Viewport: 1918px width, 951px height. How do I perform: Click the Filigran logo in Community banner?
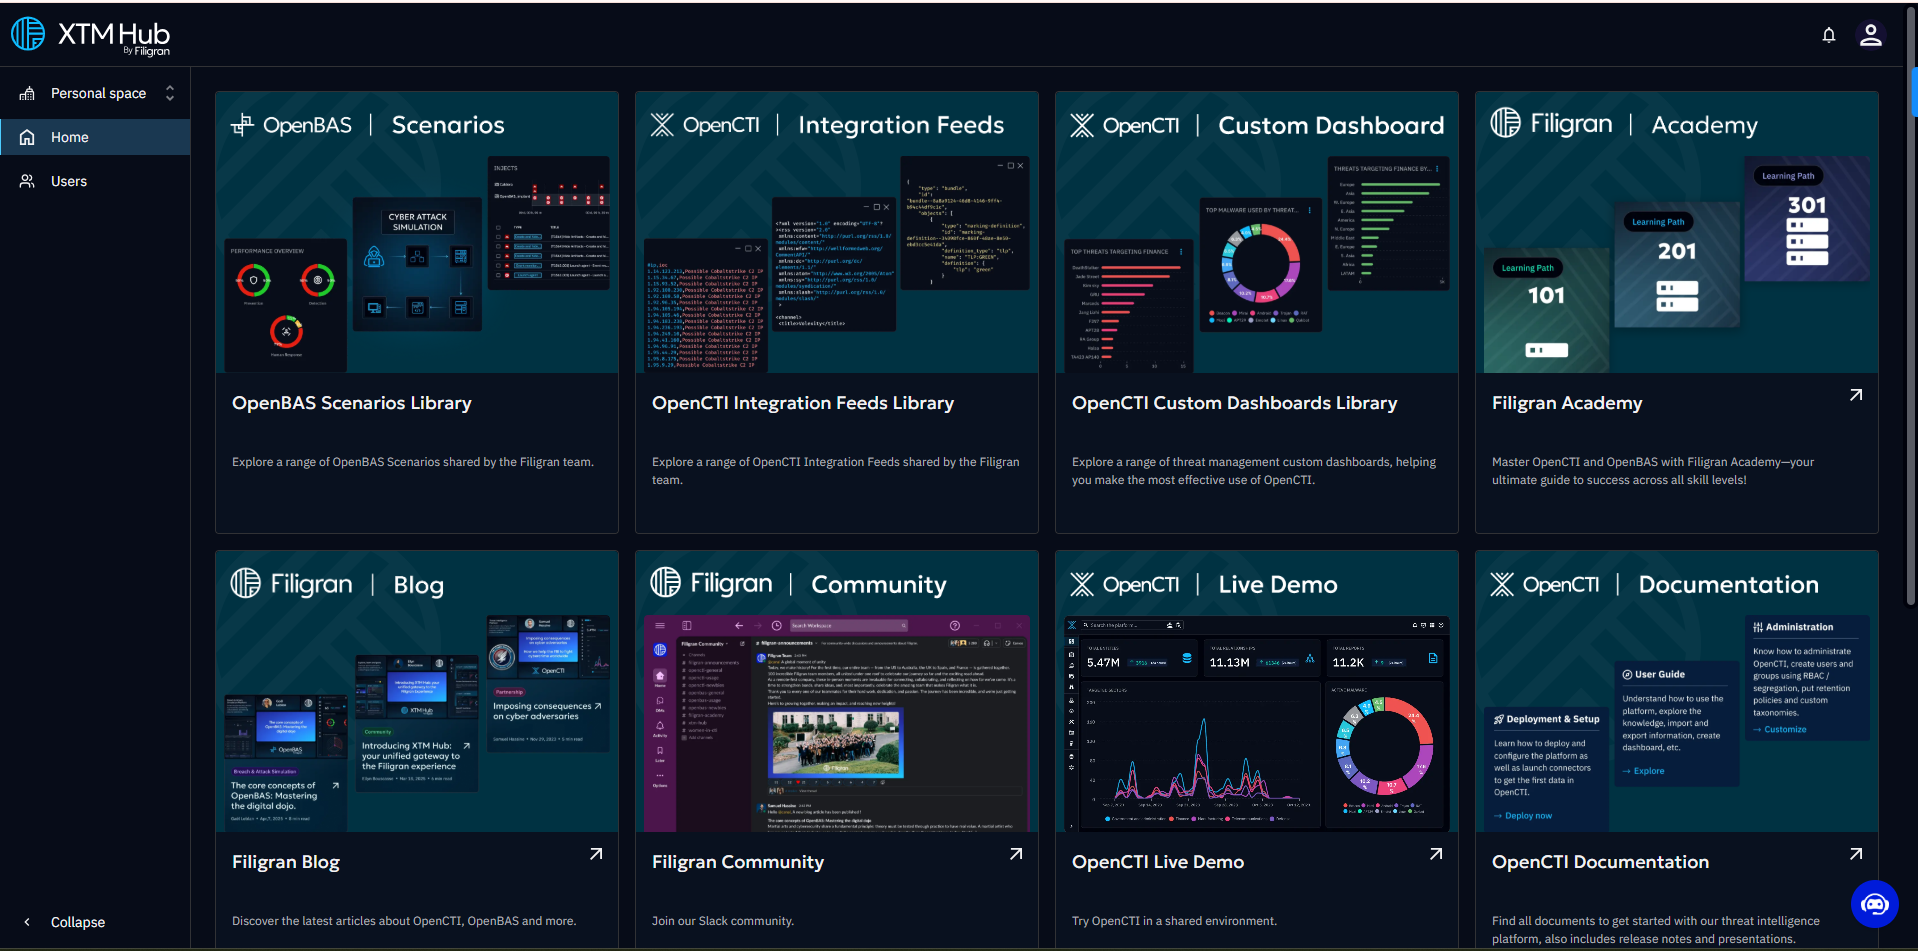711,583
